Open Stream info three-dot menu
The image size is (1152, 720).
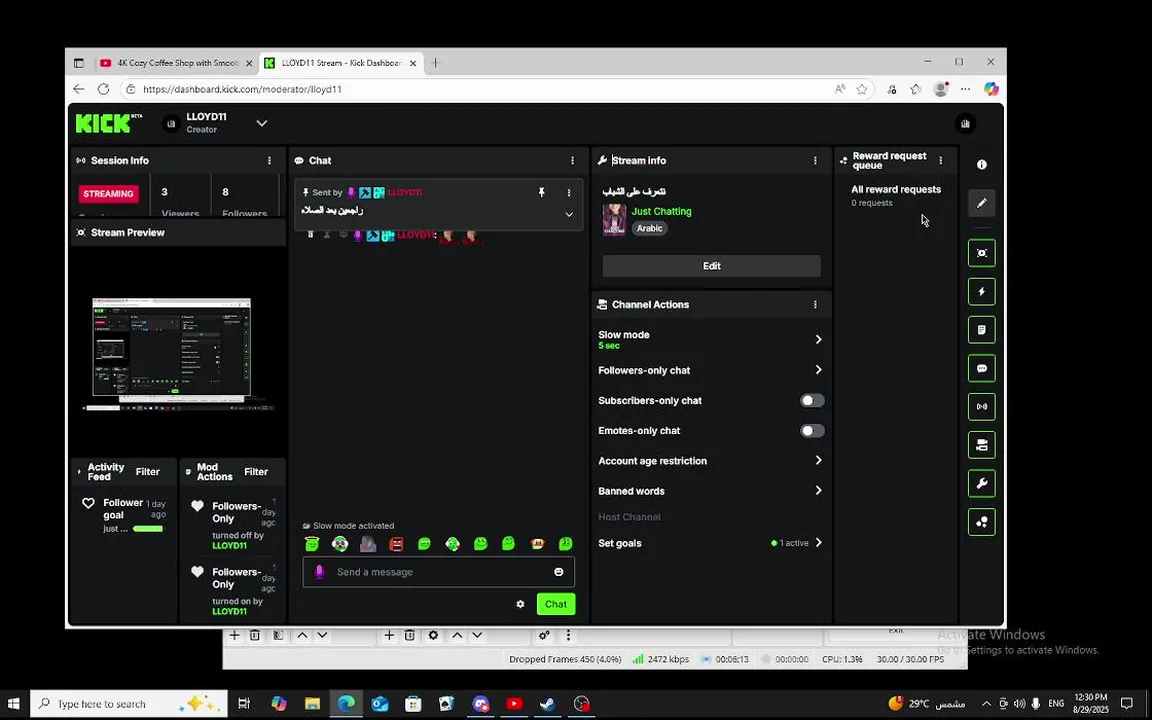[x=815, y=160]
